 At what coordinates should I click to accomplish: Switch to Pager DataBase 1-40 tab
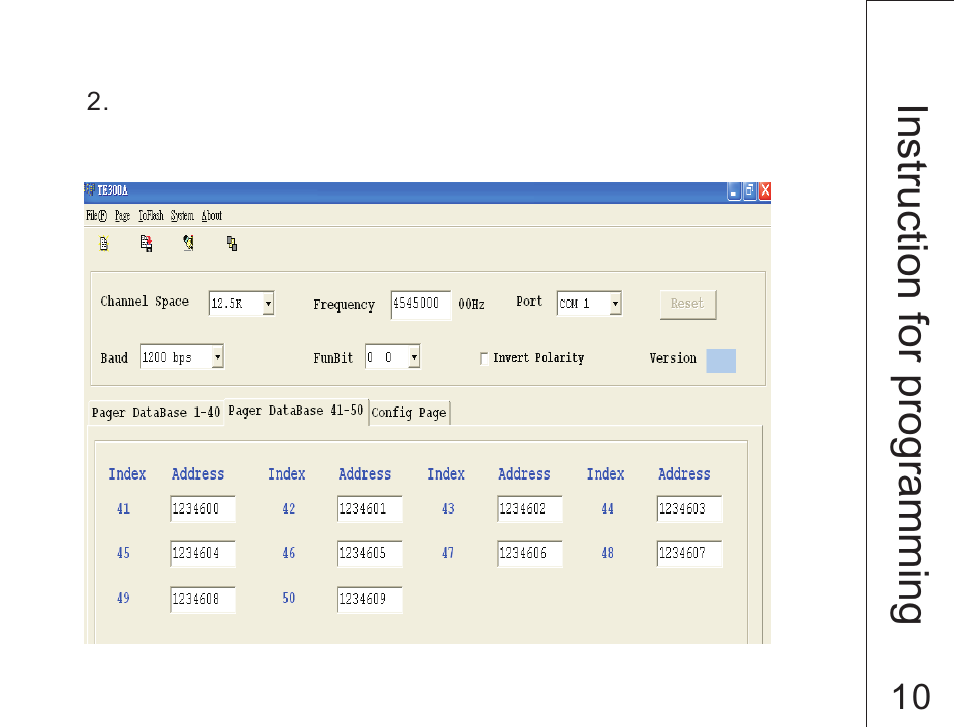click(x=156, y=413)
